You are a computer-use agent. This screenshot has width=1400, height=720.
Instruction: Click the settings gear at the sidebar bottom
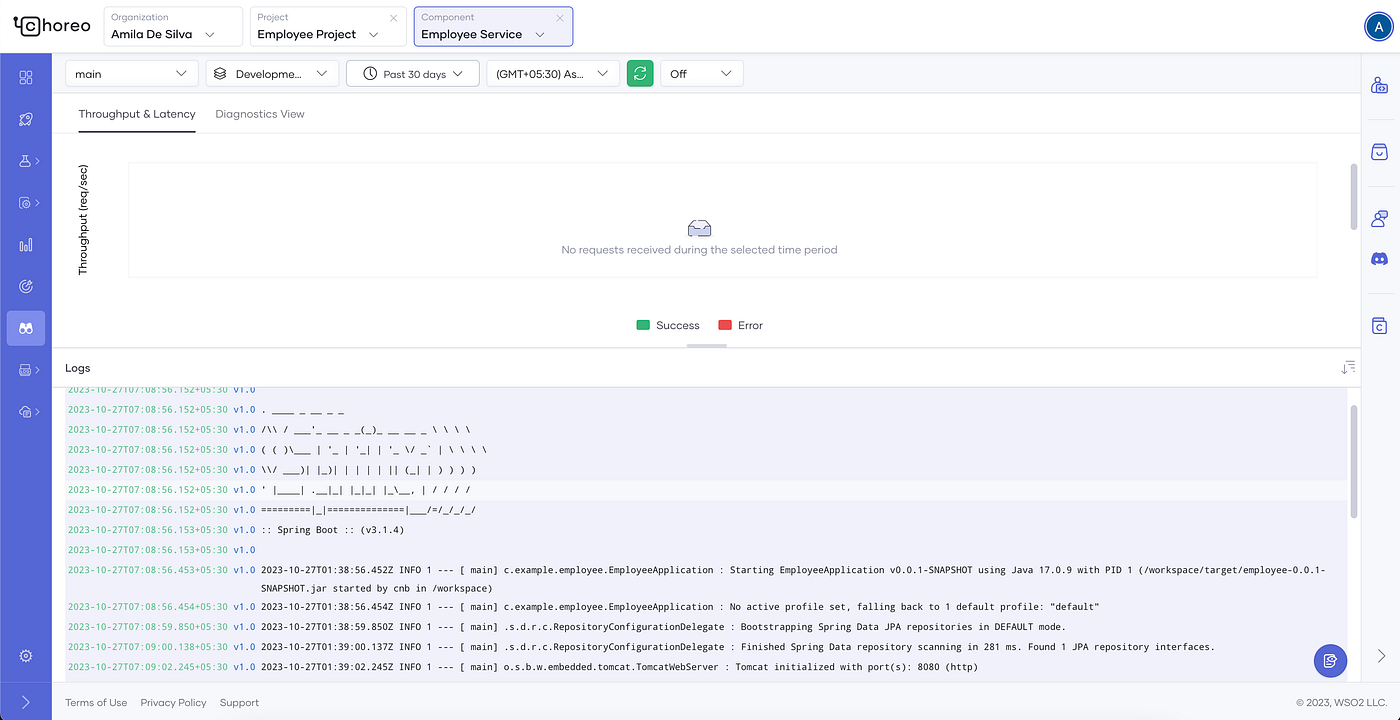26,656
